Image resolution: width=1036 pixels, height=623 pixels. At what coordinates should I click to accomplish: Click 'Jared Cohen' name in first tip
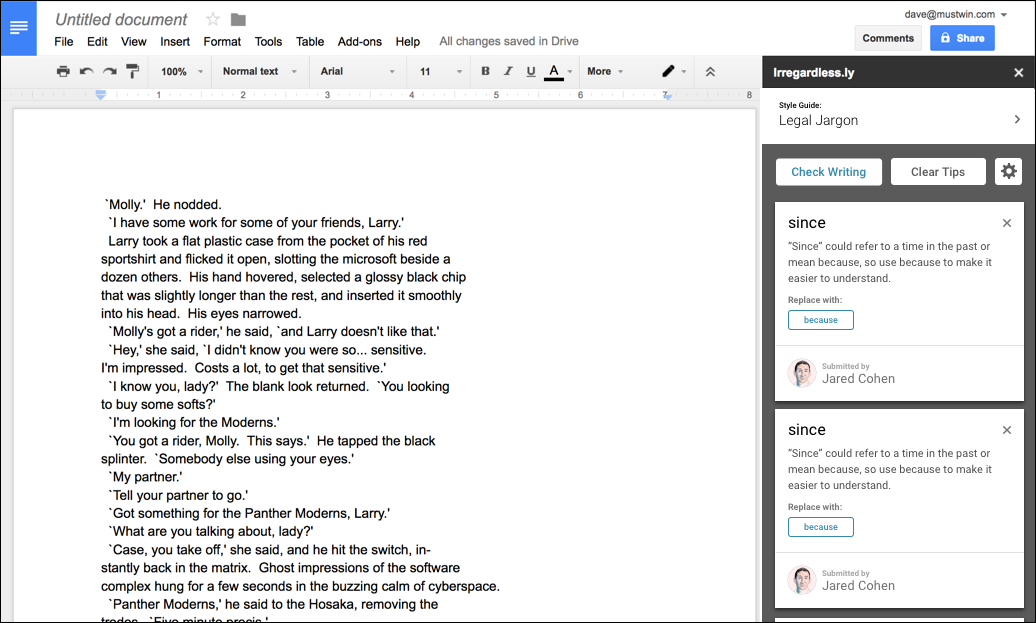click(858, 379)
